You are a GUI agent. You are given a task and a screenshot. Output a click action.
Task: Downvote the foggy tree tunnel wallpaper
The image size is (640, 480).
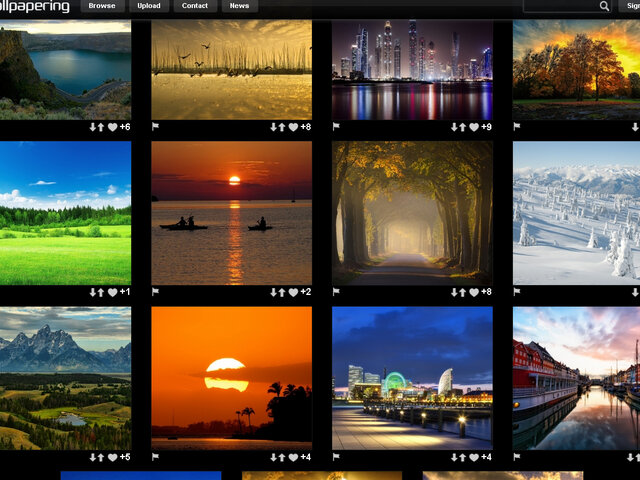[454, 292]
